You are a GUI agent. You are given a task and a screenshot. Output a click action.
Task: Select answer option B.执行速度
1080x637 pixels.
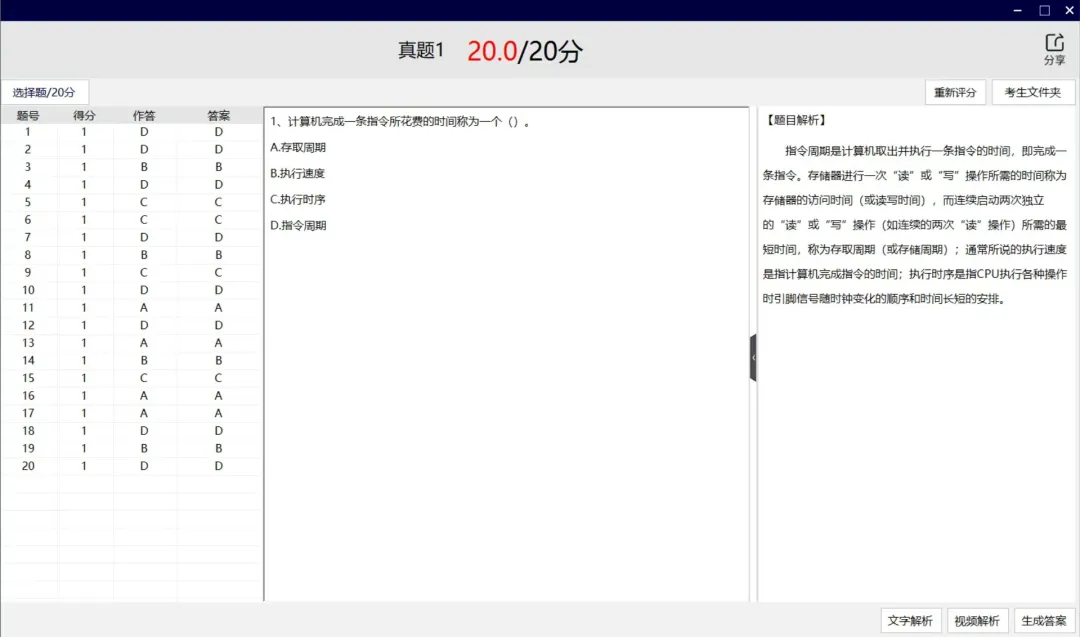click(x=298, y=173)
